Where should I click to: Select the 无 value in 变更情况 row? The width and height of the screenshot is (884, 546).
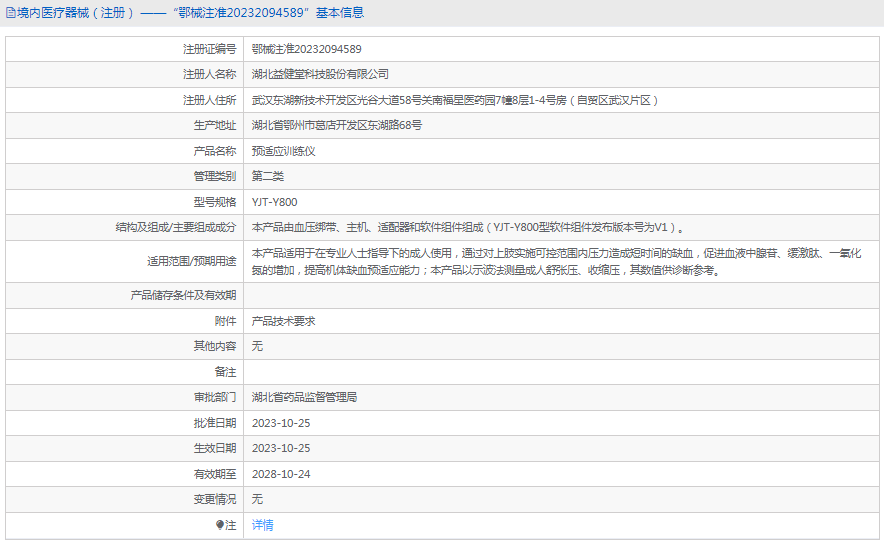click(x=257, y=499)
